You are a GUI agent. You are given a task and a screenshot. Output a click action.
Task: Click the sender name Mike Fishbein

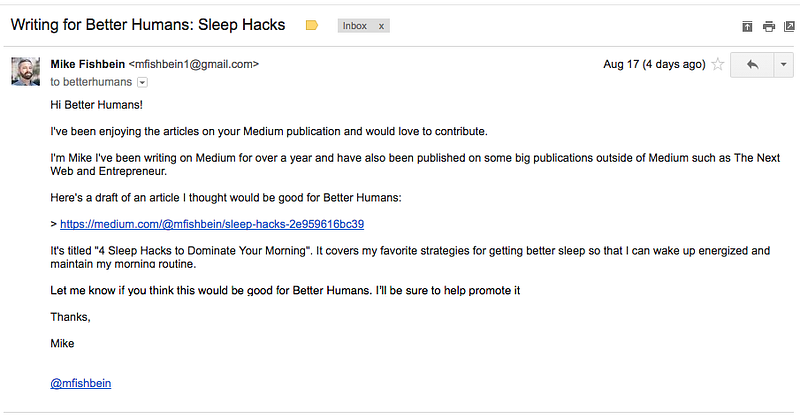pyautogui.click(x=88, y=64)
